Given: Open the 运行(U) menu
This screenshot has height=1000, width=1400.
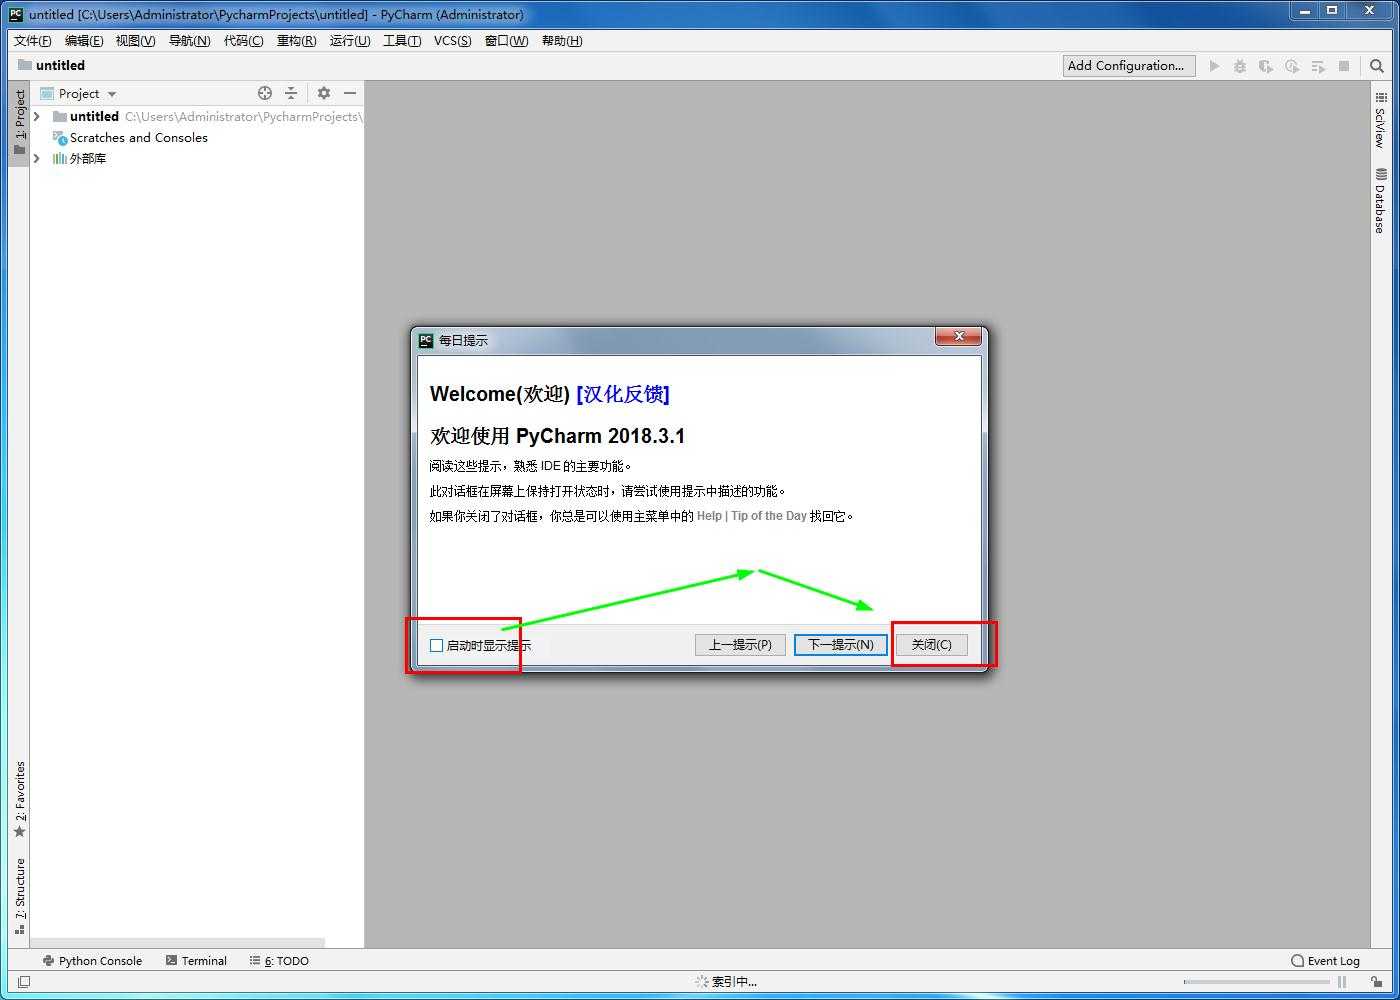Looking at the screenshot, I should (x=350, y=41).
